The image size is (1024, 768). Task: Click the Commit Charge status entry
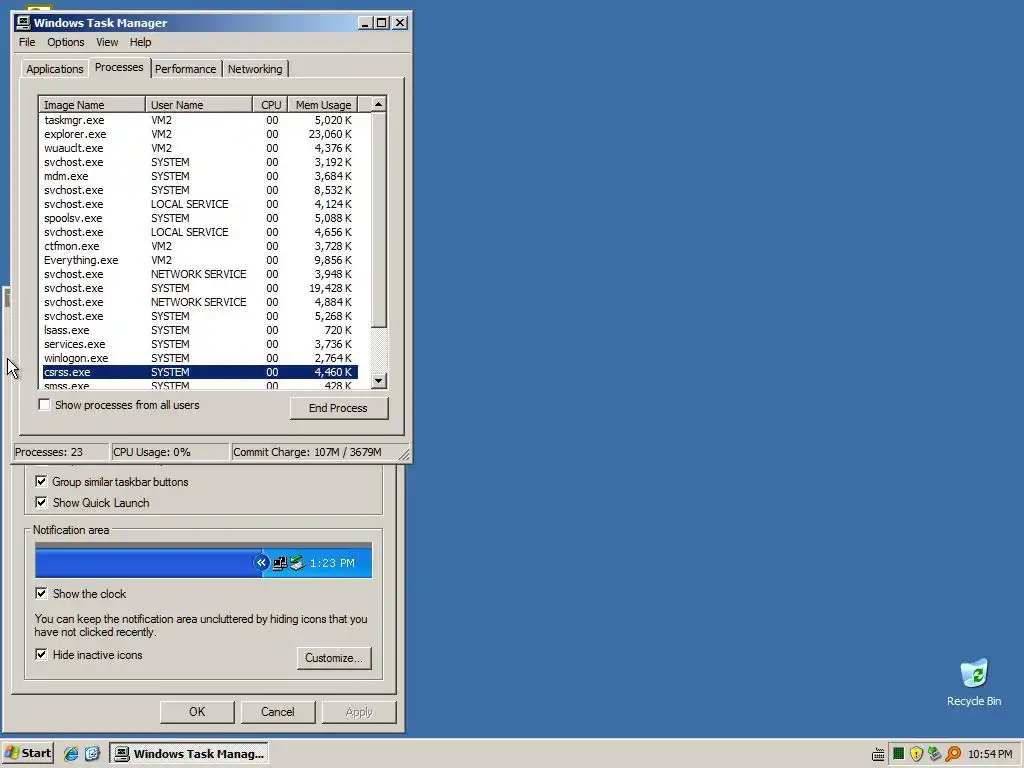pyautogui.click(x=313, y=452)
